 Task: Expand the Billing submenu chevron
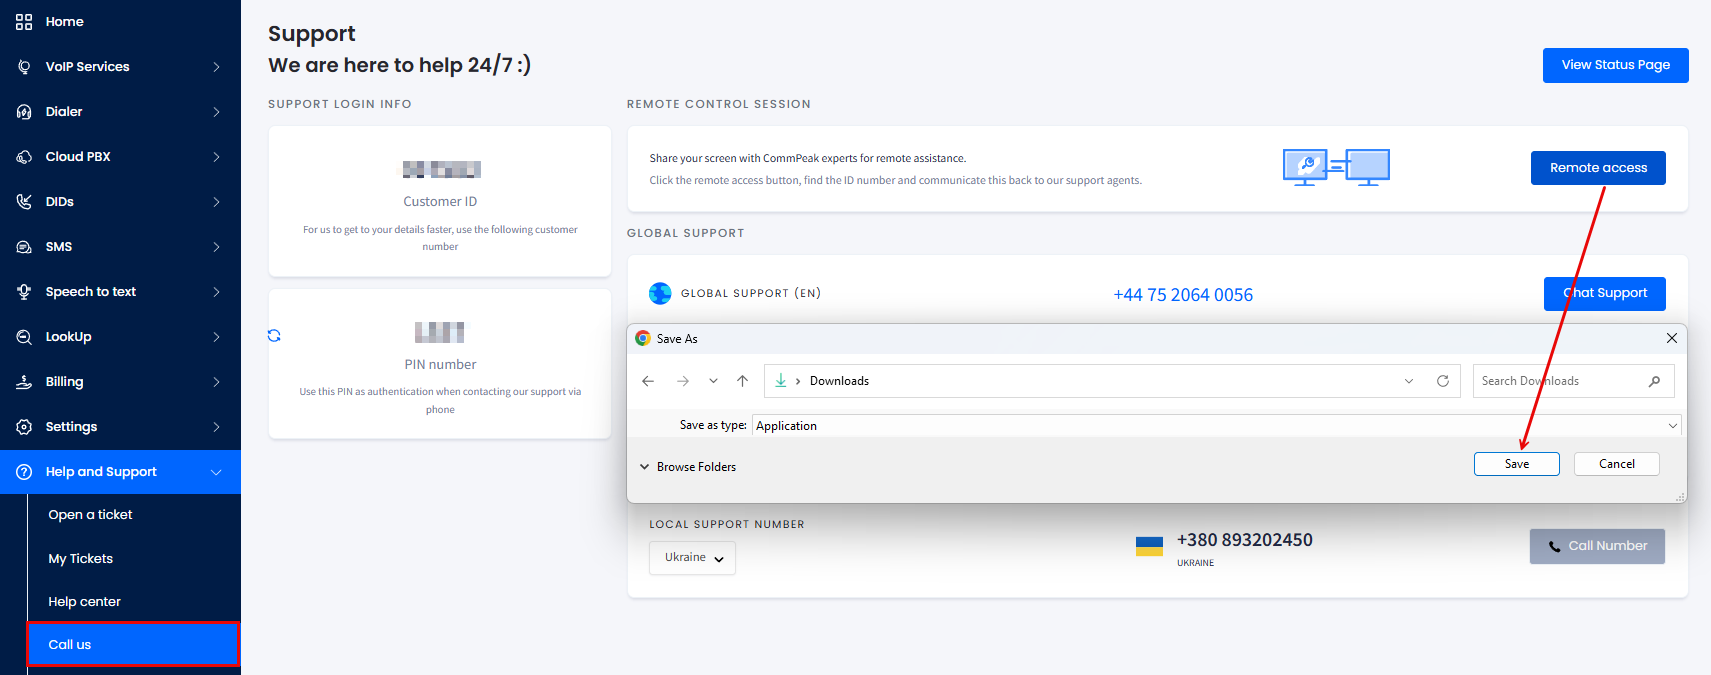click(216, 382)
